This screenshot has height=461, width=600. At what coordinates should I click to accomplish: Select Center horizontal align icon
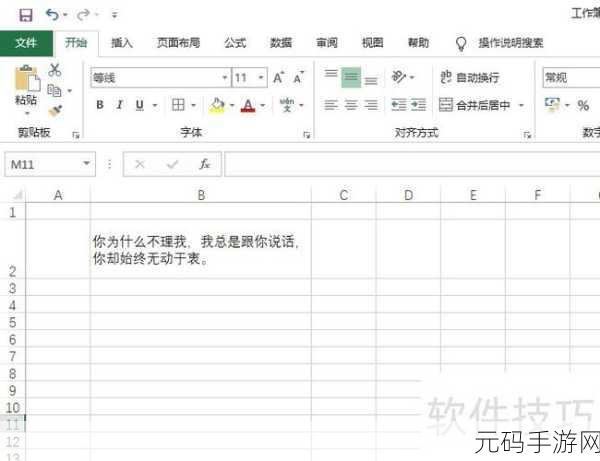click(351, 105)
